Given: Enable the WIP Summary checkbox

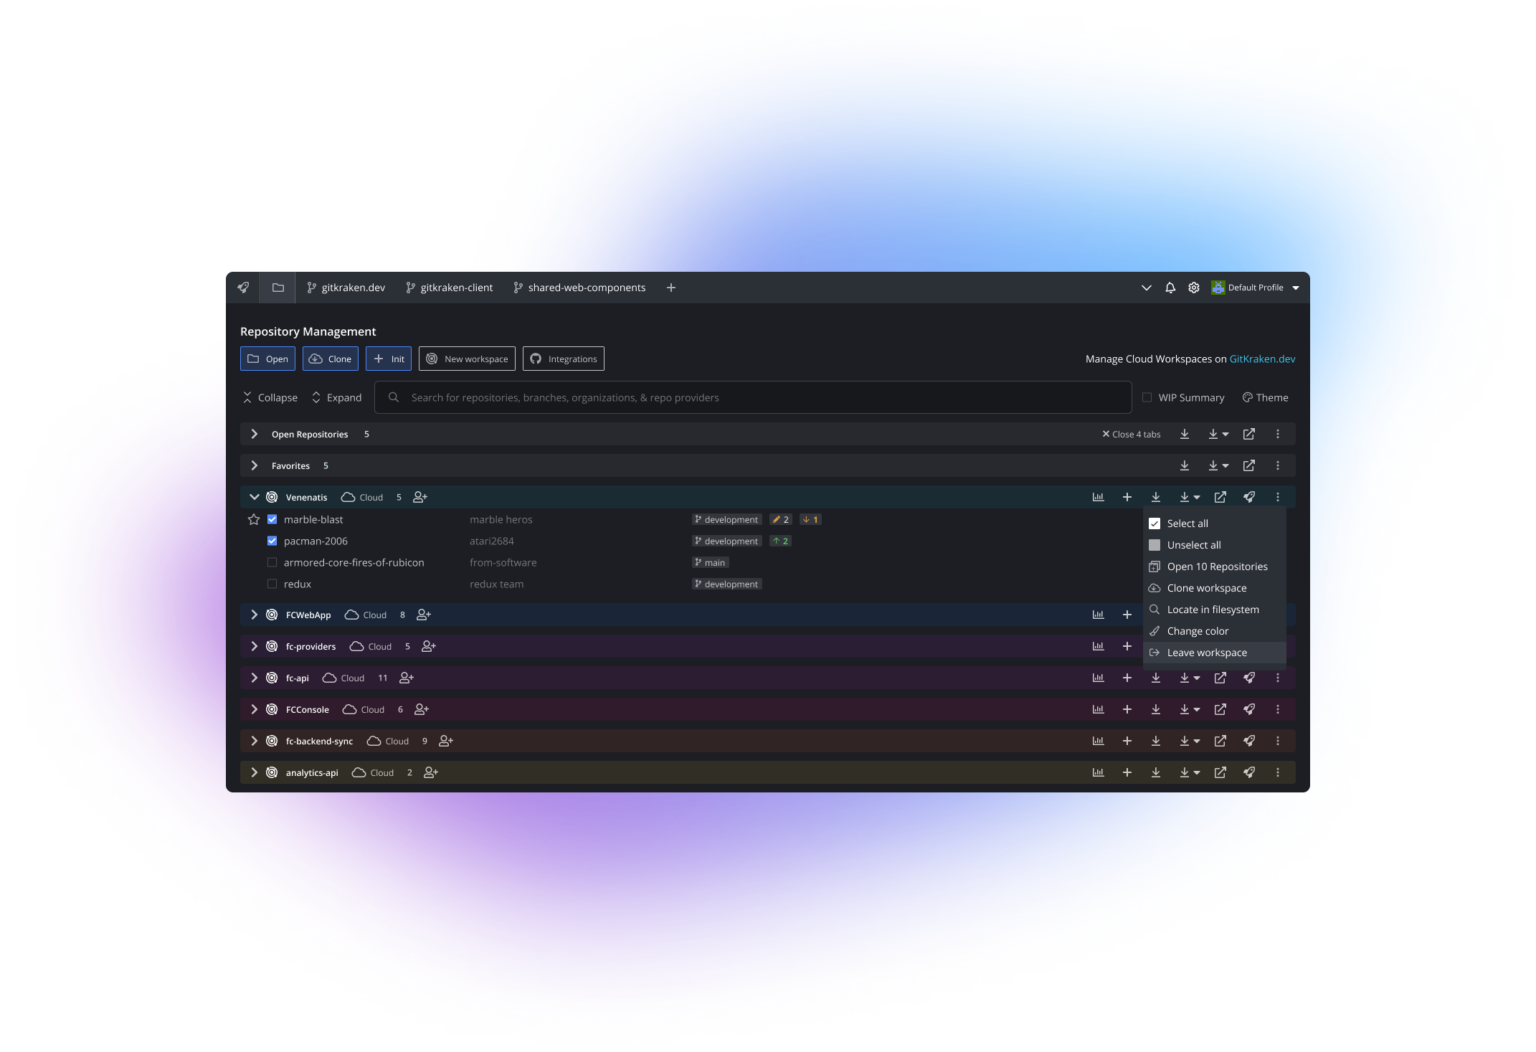Looking at the screenshot, I should point(1147,398).
